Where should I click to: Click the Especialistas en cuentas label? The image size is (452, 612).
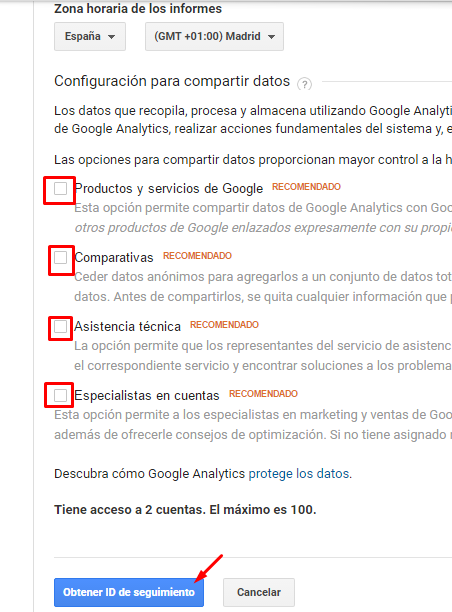(x=147, y=396)
